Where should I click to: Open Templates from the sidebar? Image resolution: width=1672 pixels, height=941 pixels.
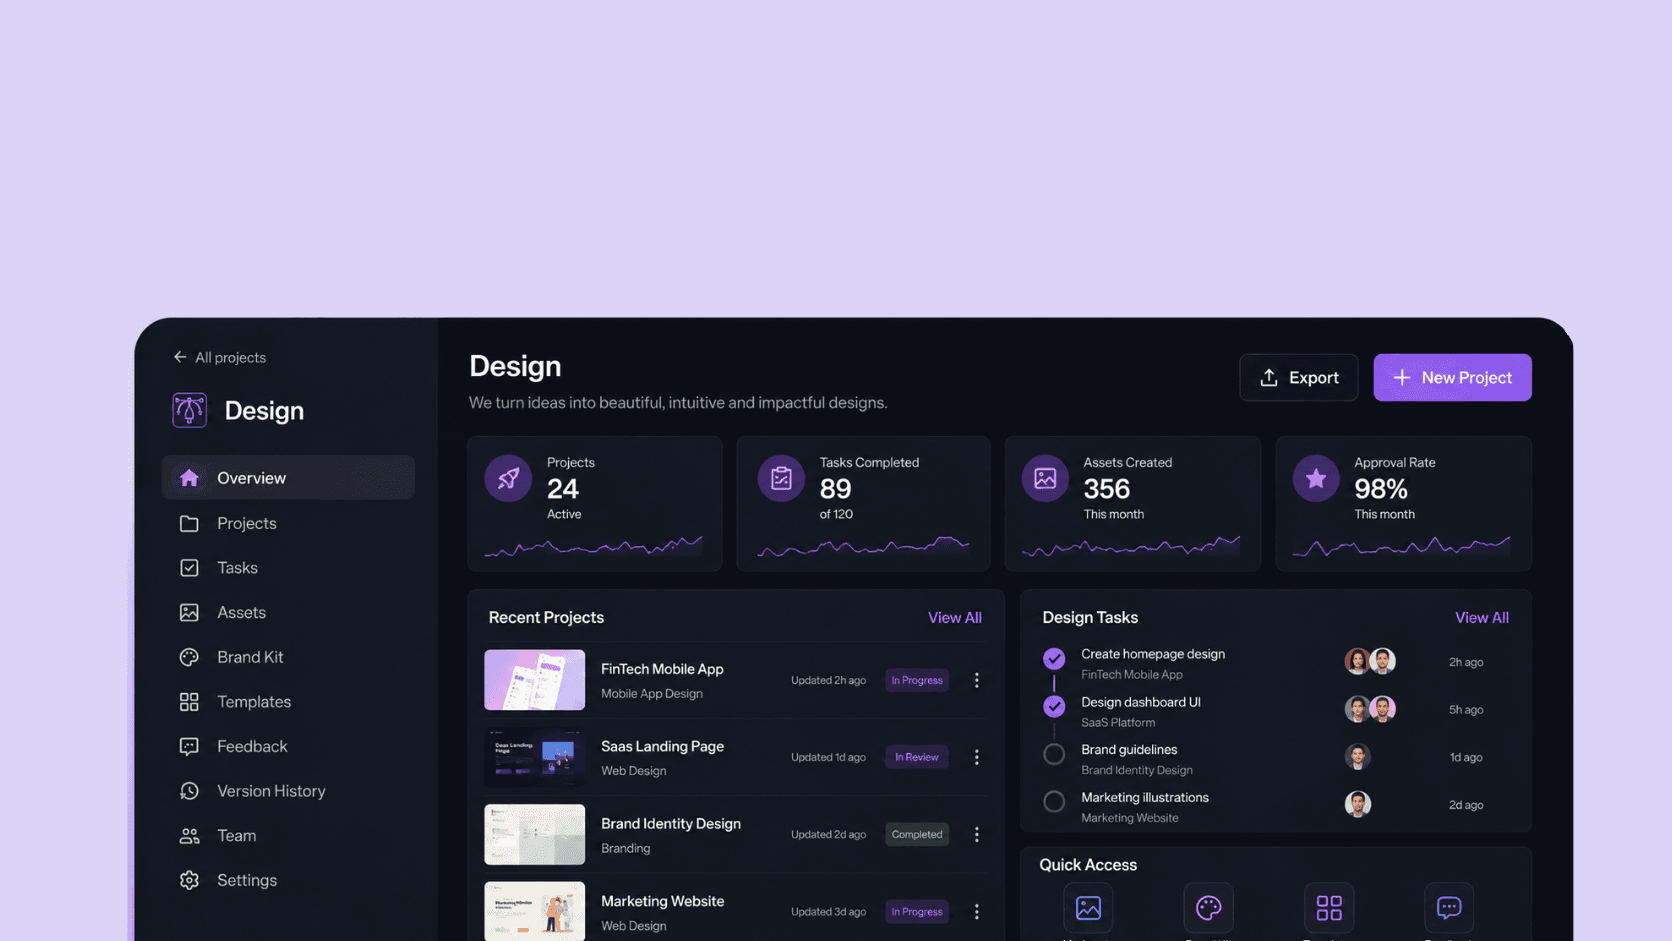pos(288,702)
